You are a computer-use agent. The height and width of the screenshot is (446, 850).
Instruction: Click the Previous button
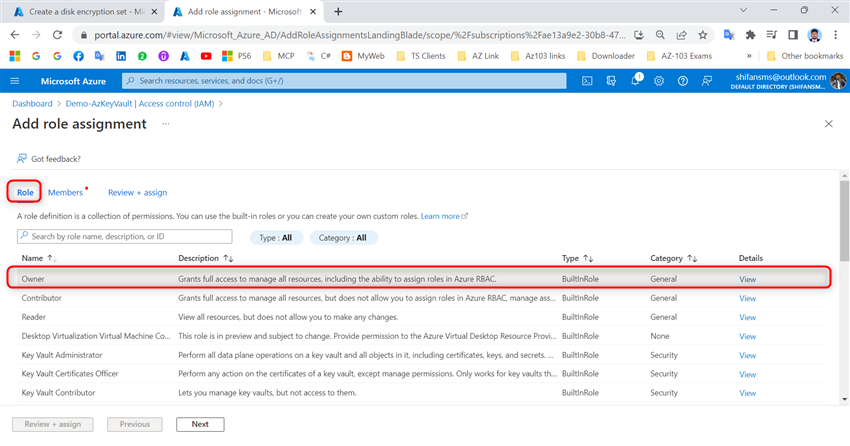[x=134, y=424]
